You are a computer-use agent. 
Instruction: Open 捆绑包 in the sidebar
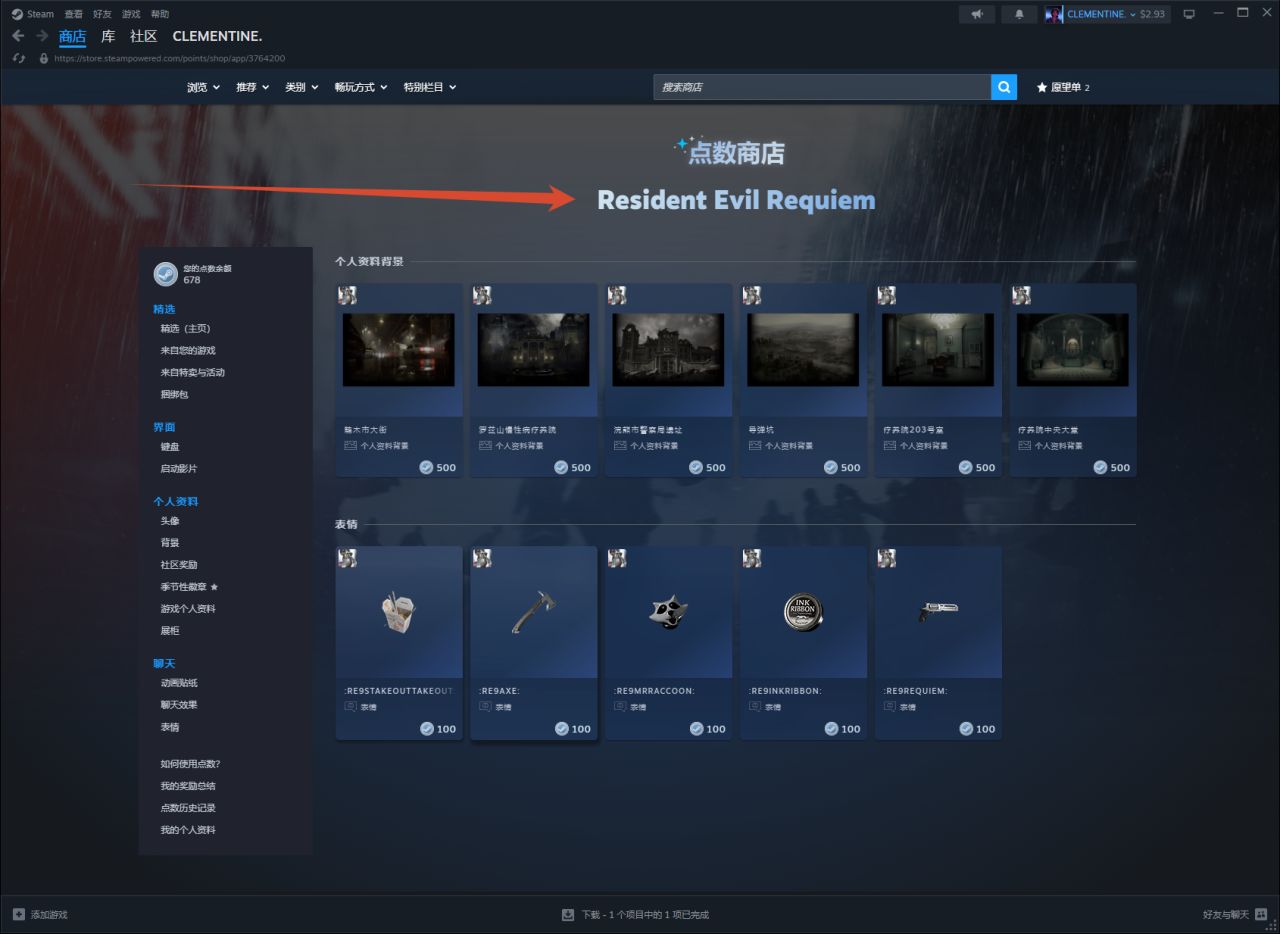[x=174, y=394]
